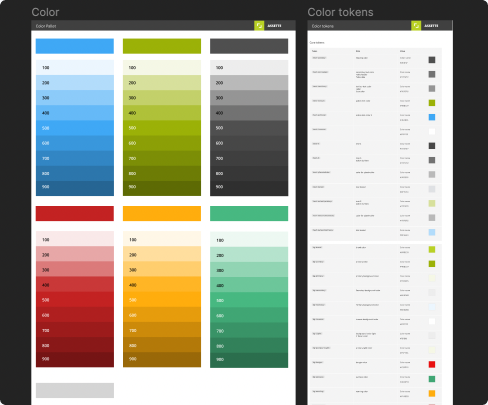Image resolution: width=488 pixels, height=405 pixels.
Task: Choose the teal green 700 swatch
Action: coord(249,330)
